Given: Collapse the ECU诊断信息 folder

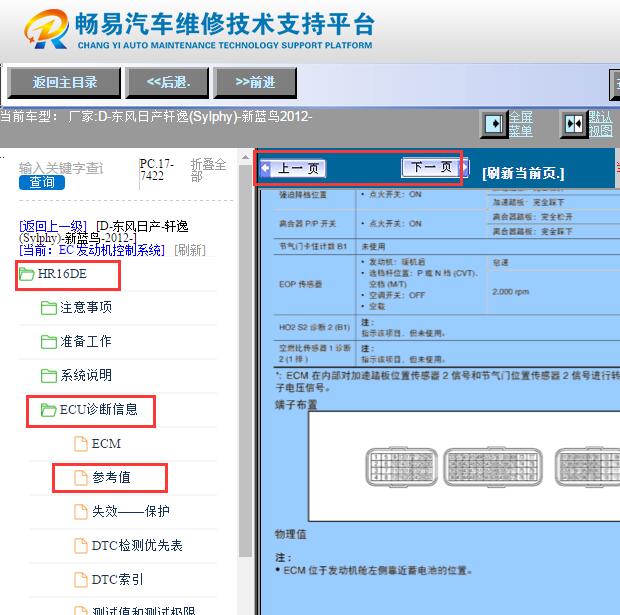Looking at the screenshot, I should [99, 409].
